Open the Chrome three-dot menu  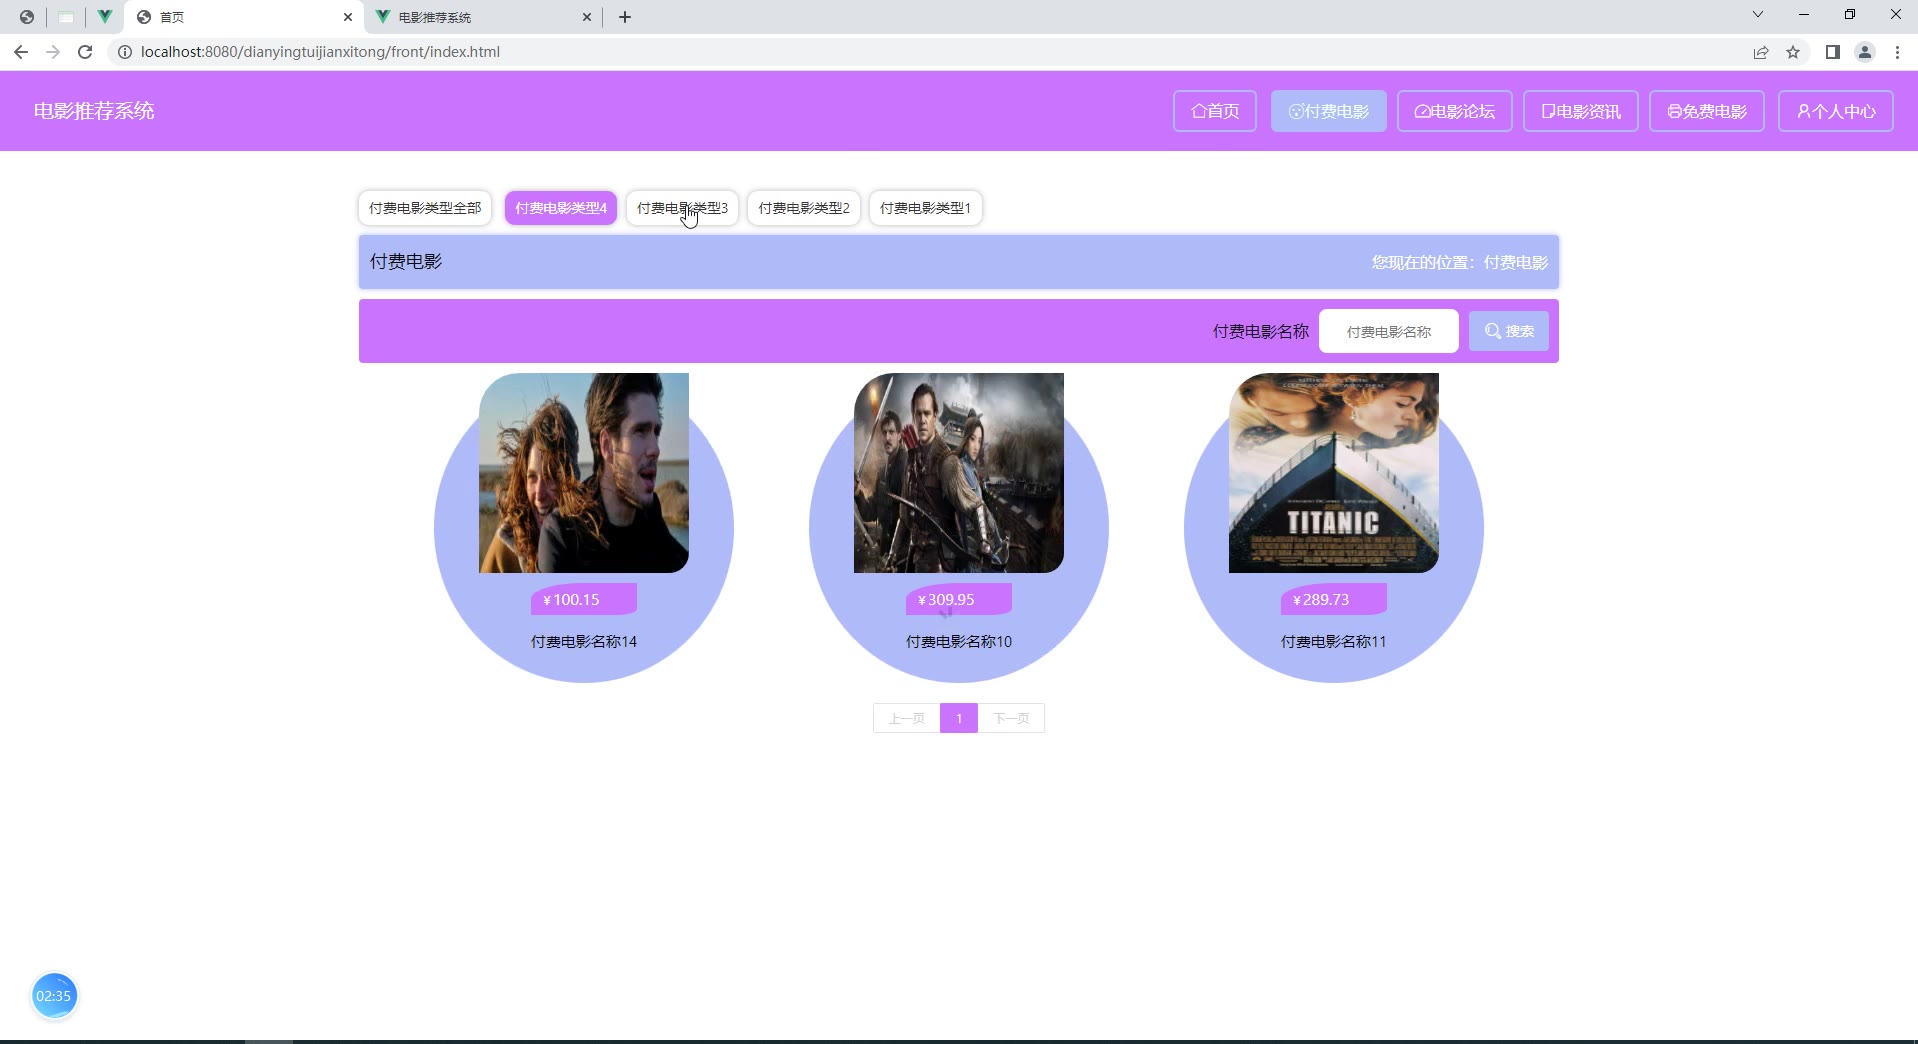point(1897,52)
